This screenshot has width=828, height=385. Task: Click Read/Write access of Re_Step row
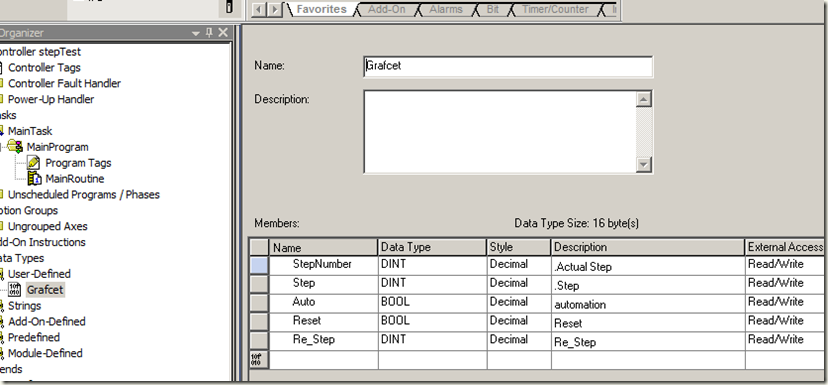pos(785,340)
